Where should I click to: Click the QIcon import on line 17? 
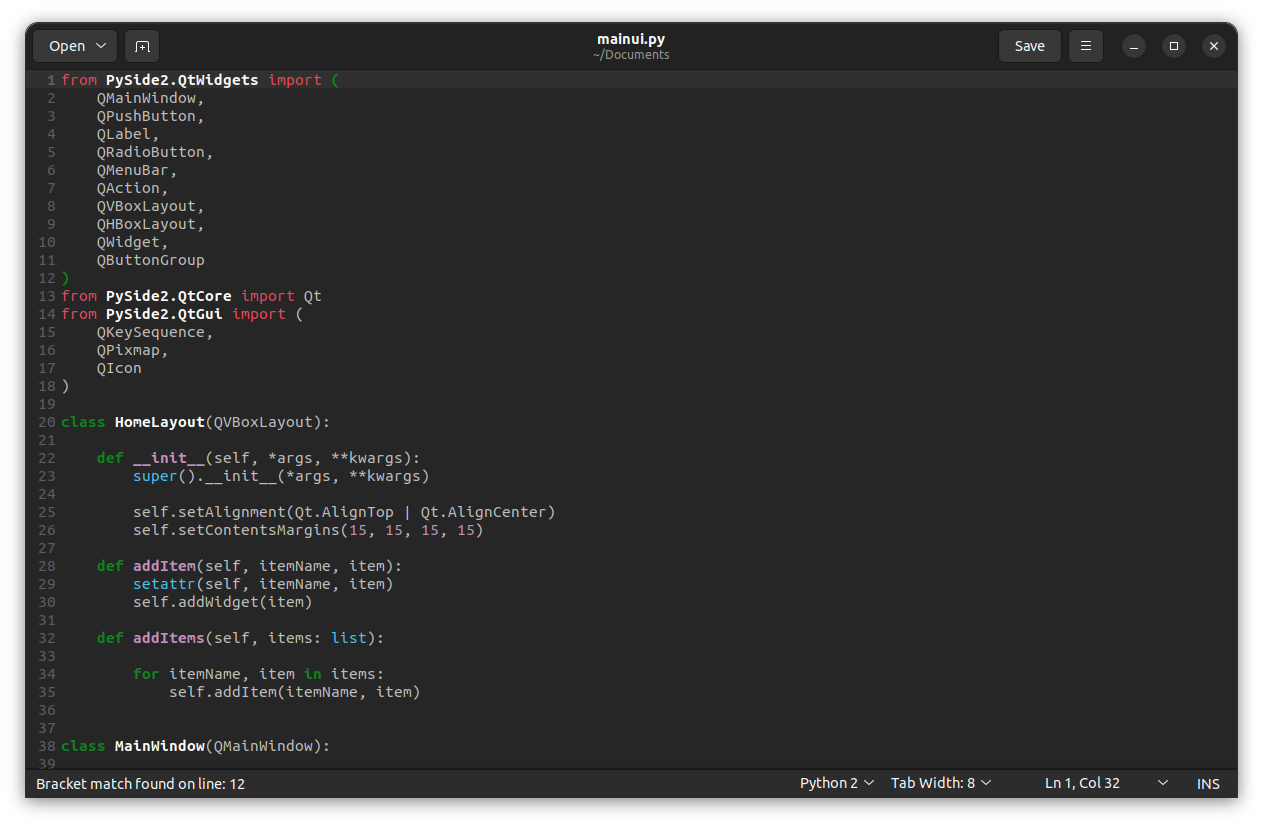click(119, 367)
